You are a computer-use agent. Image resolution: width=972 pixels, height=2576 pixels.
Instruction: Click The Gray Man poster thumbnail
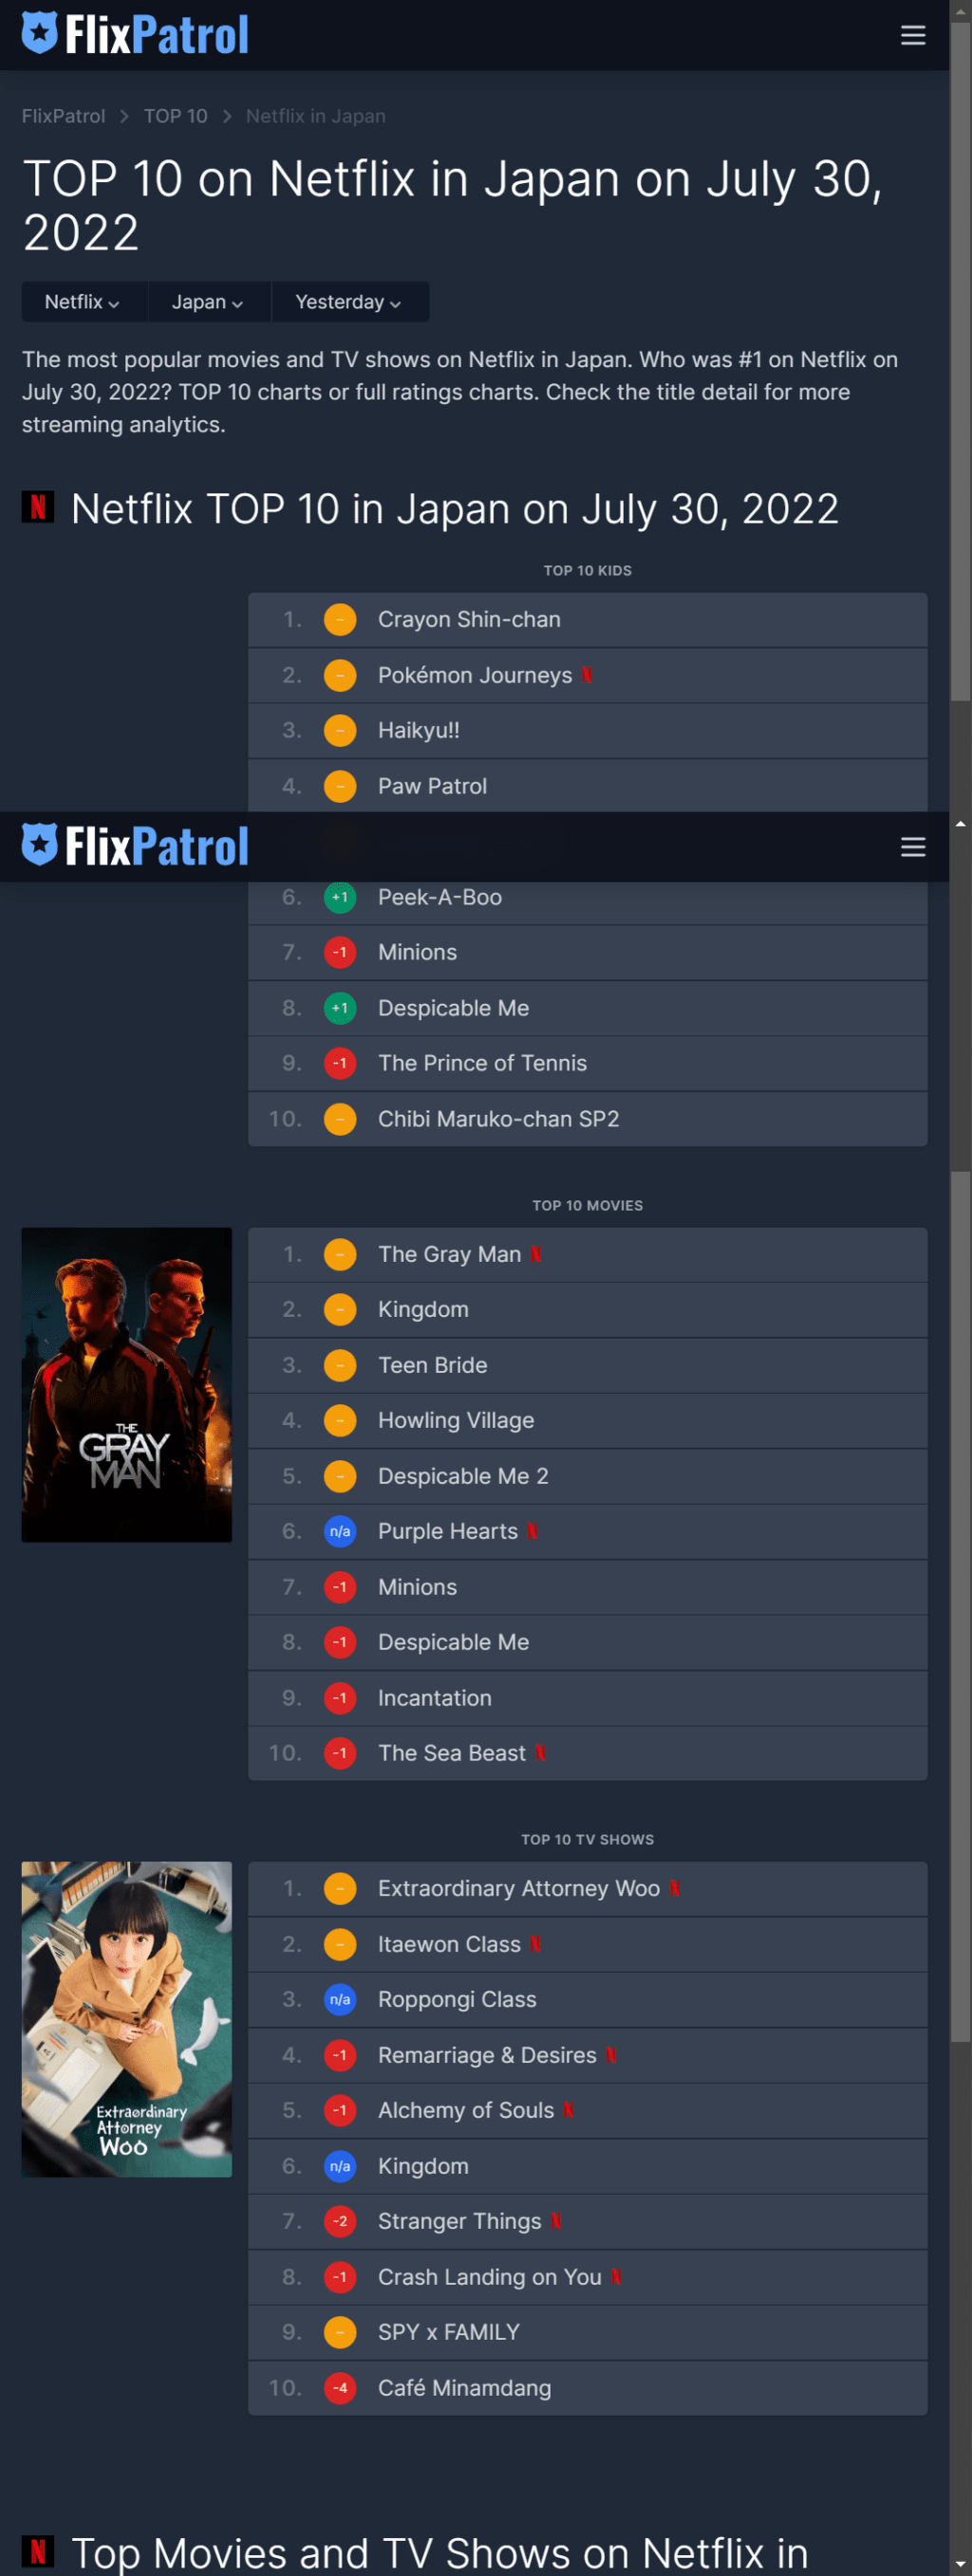(127, 1384)
